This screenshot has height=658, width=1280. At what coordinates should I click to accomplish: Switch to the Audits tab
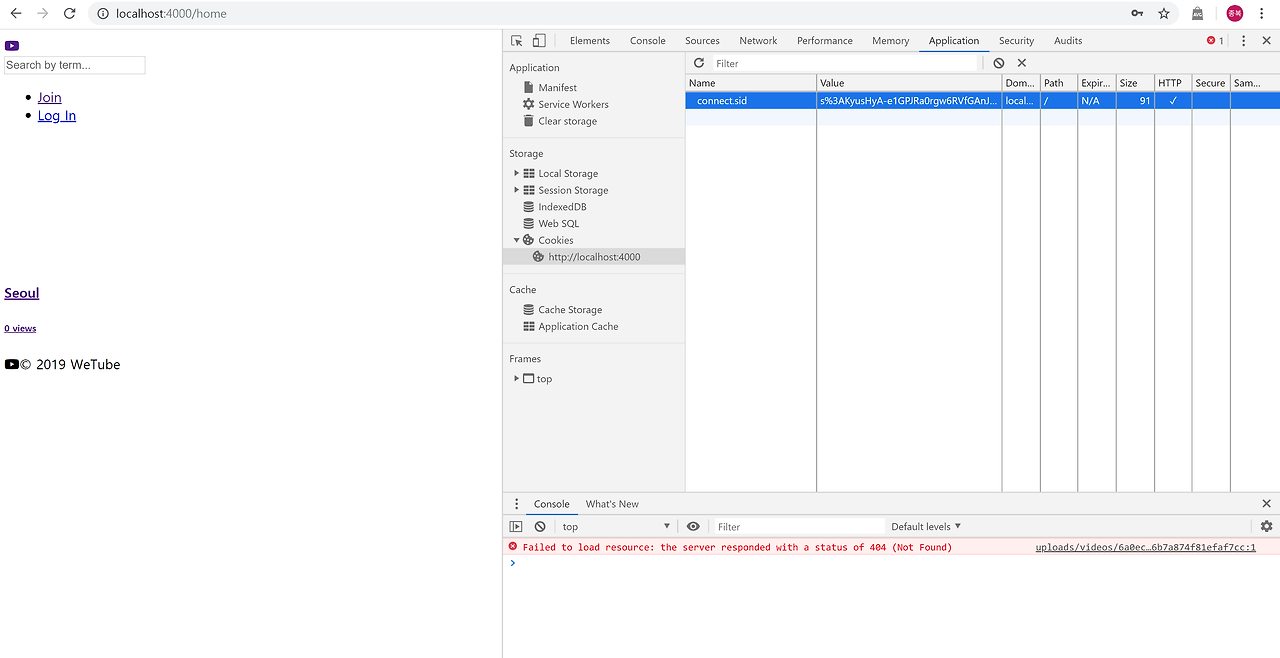[1068, 41]
